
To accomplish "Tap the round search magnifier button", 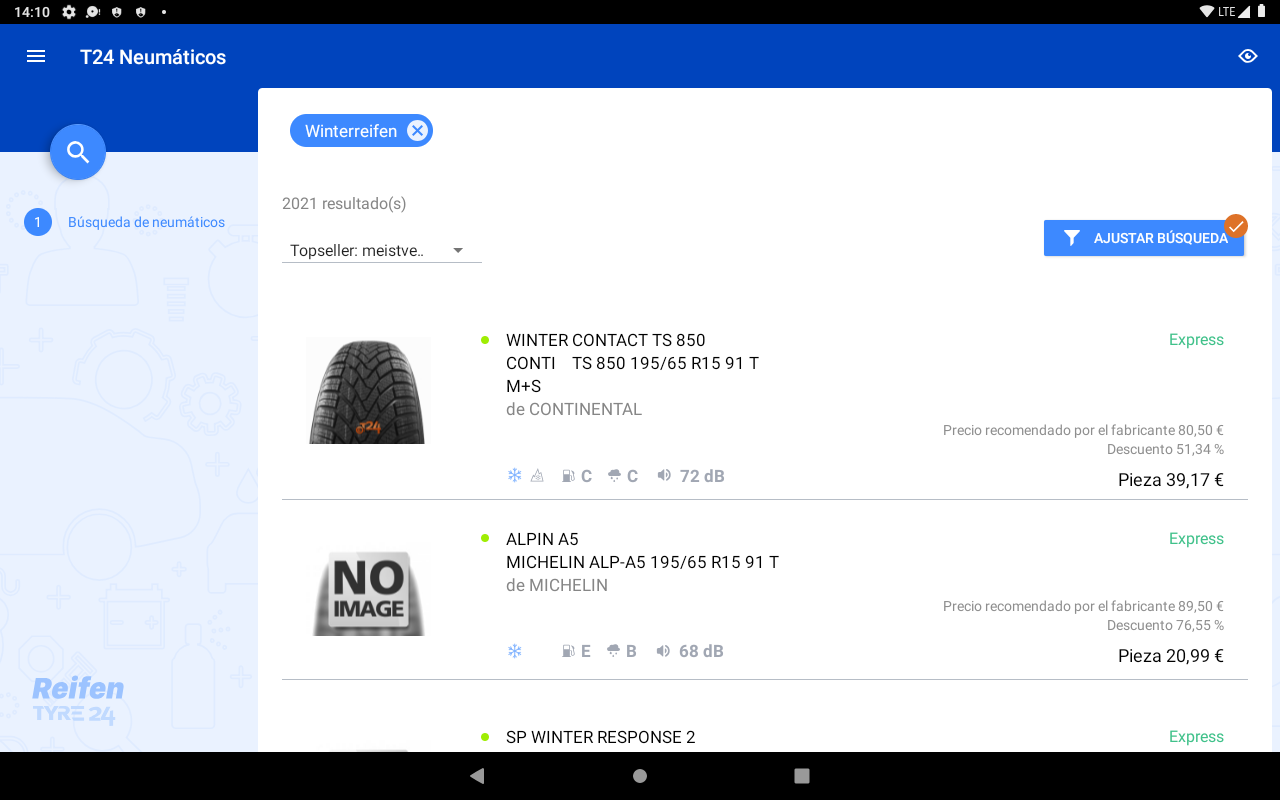I will pos(78,152).
